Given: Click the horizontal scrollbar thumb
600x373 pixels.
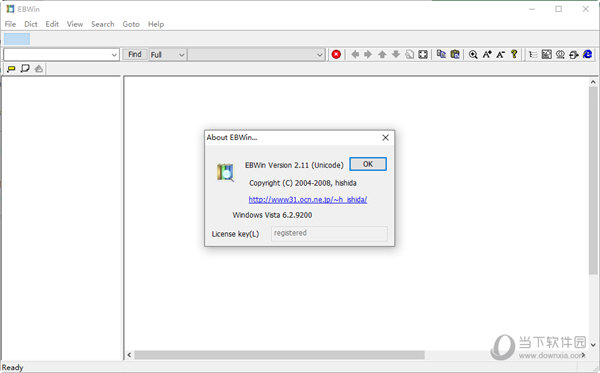Looking at the screenshot, I should 279,355.
